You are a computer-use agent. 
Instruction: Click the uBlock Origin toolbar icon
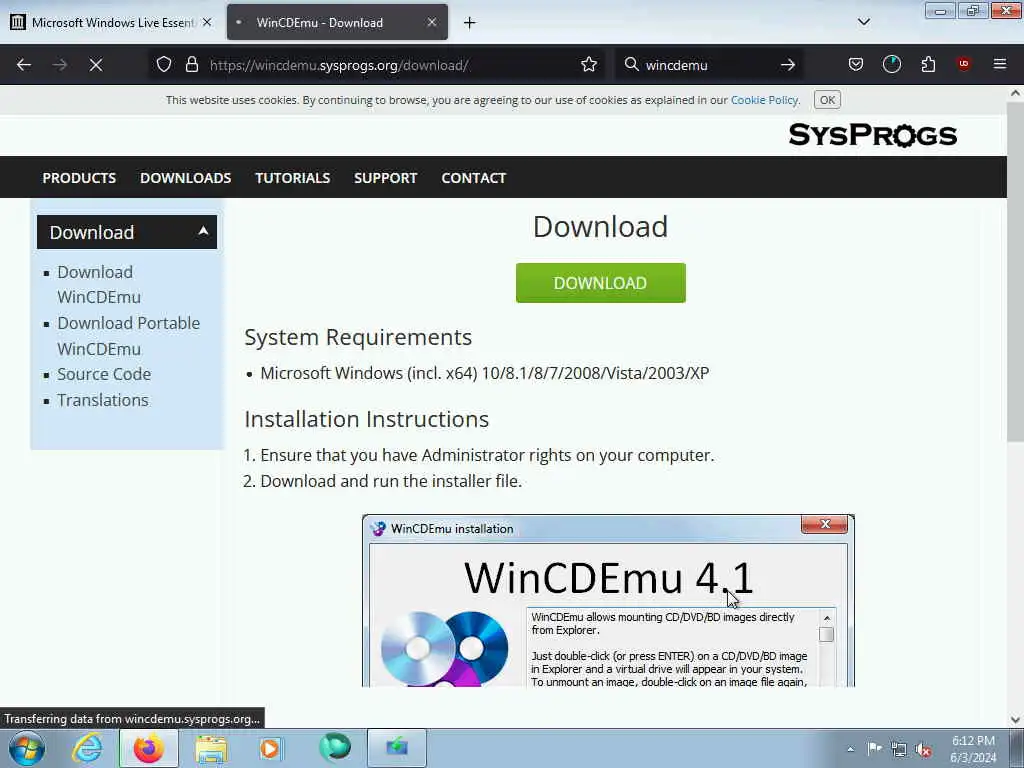tap(964, 64)
